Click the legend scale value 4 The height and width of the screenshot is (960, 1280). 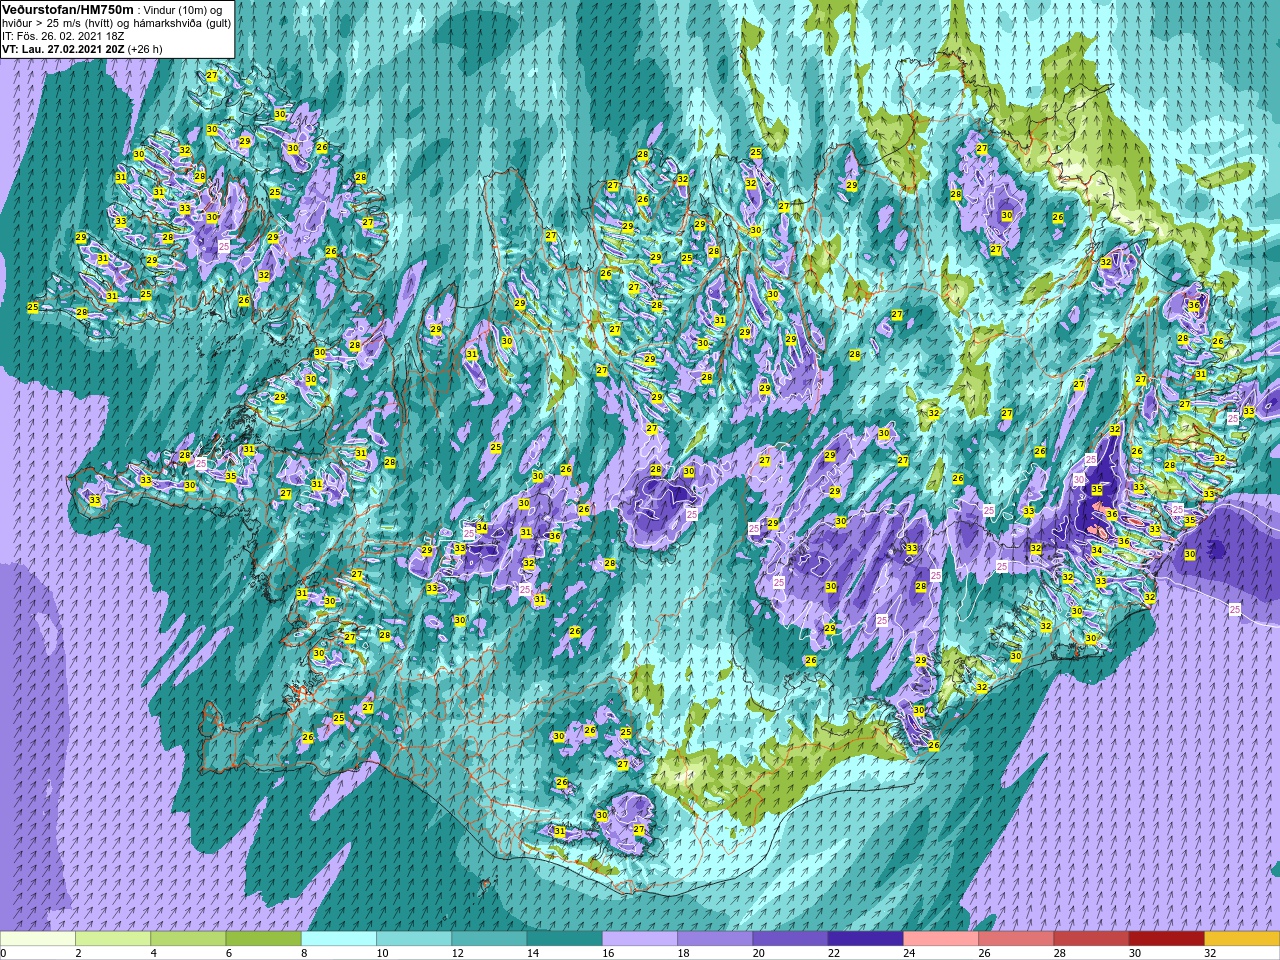coord(153,953)
